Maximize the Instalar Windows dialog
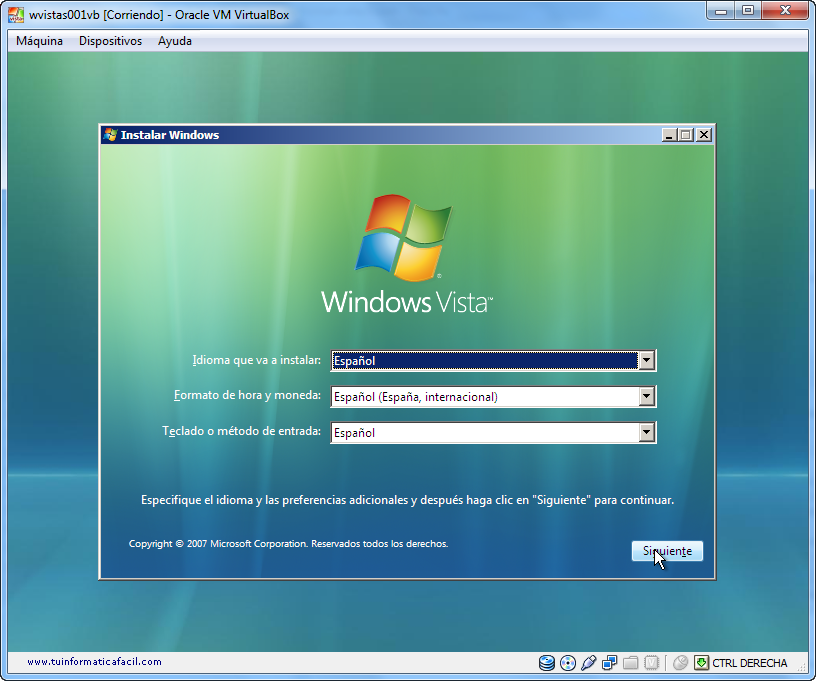This screenshot has height=681, width=816. point(686,135)
